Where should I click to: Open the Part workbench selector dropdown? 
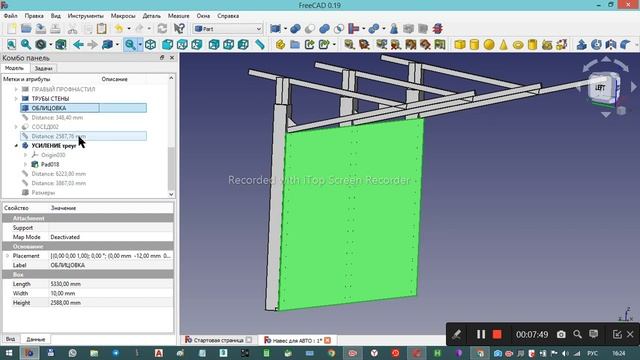tap(228, 29)
